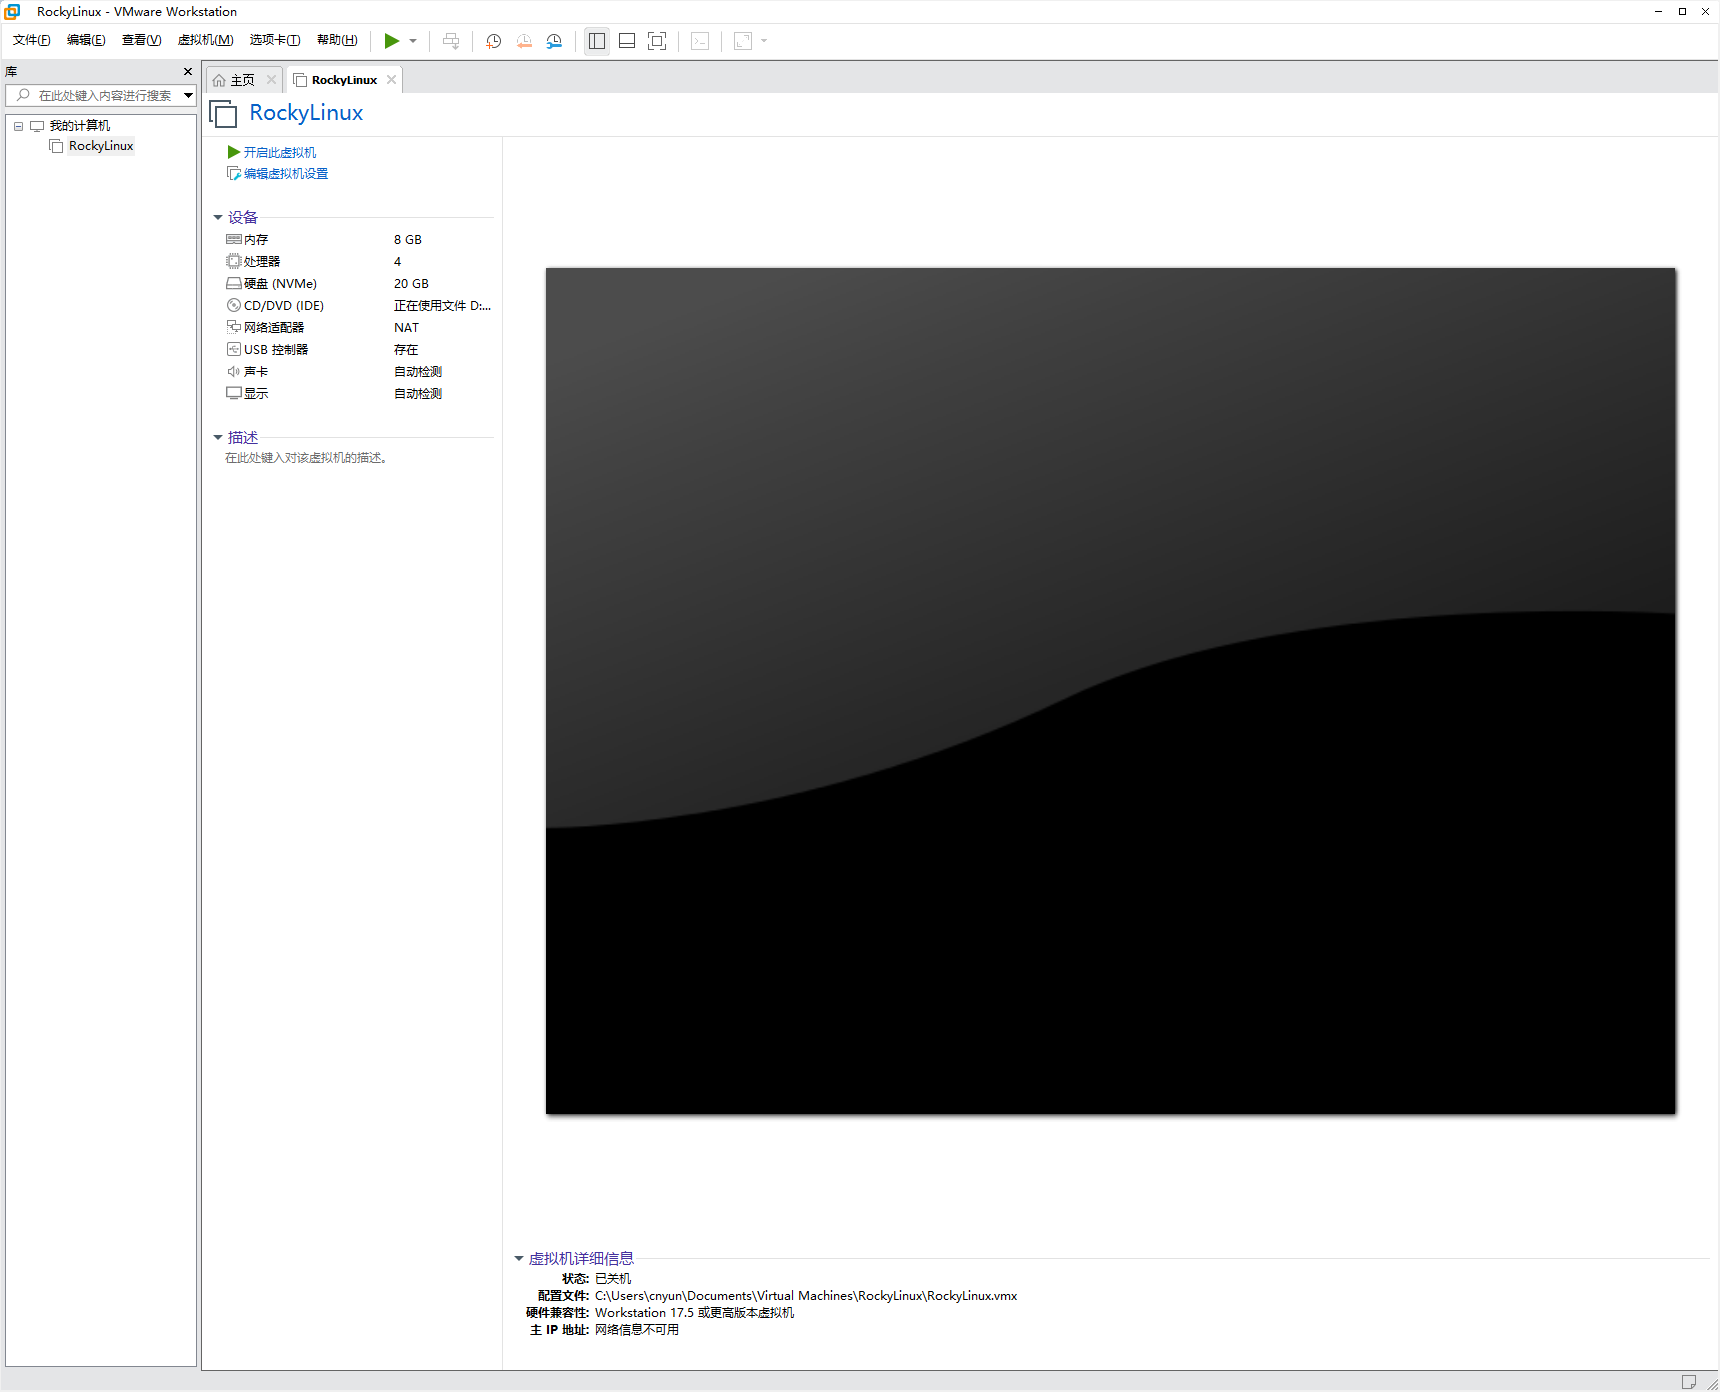Click the VM screen preview thumbnail
The height and width of the screenshot is (1392, 1720).
coord(1110,690)
